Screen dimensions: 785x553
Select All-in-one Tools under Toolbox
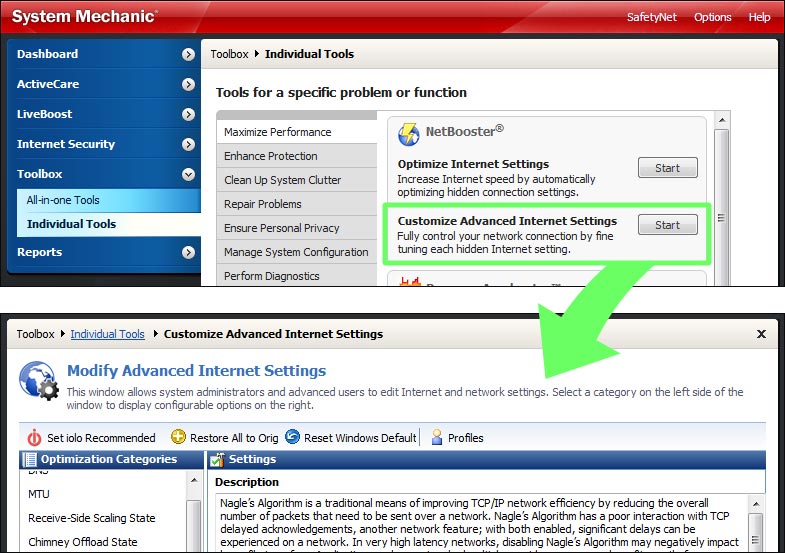pos(109,200)
